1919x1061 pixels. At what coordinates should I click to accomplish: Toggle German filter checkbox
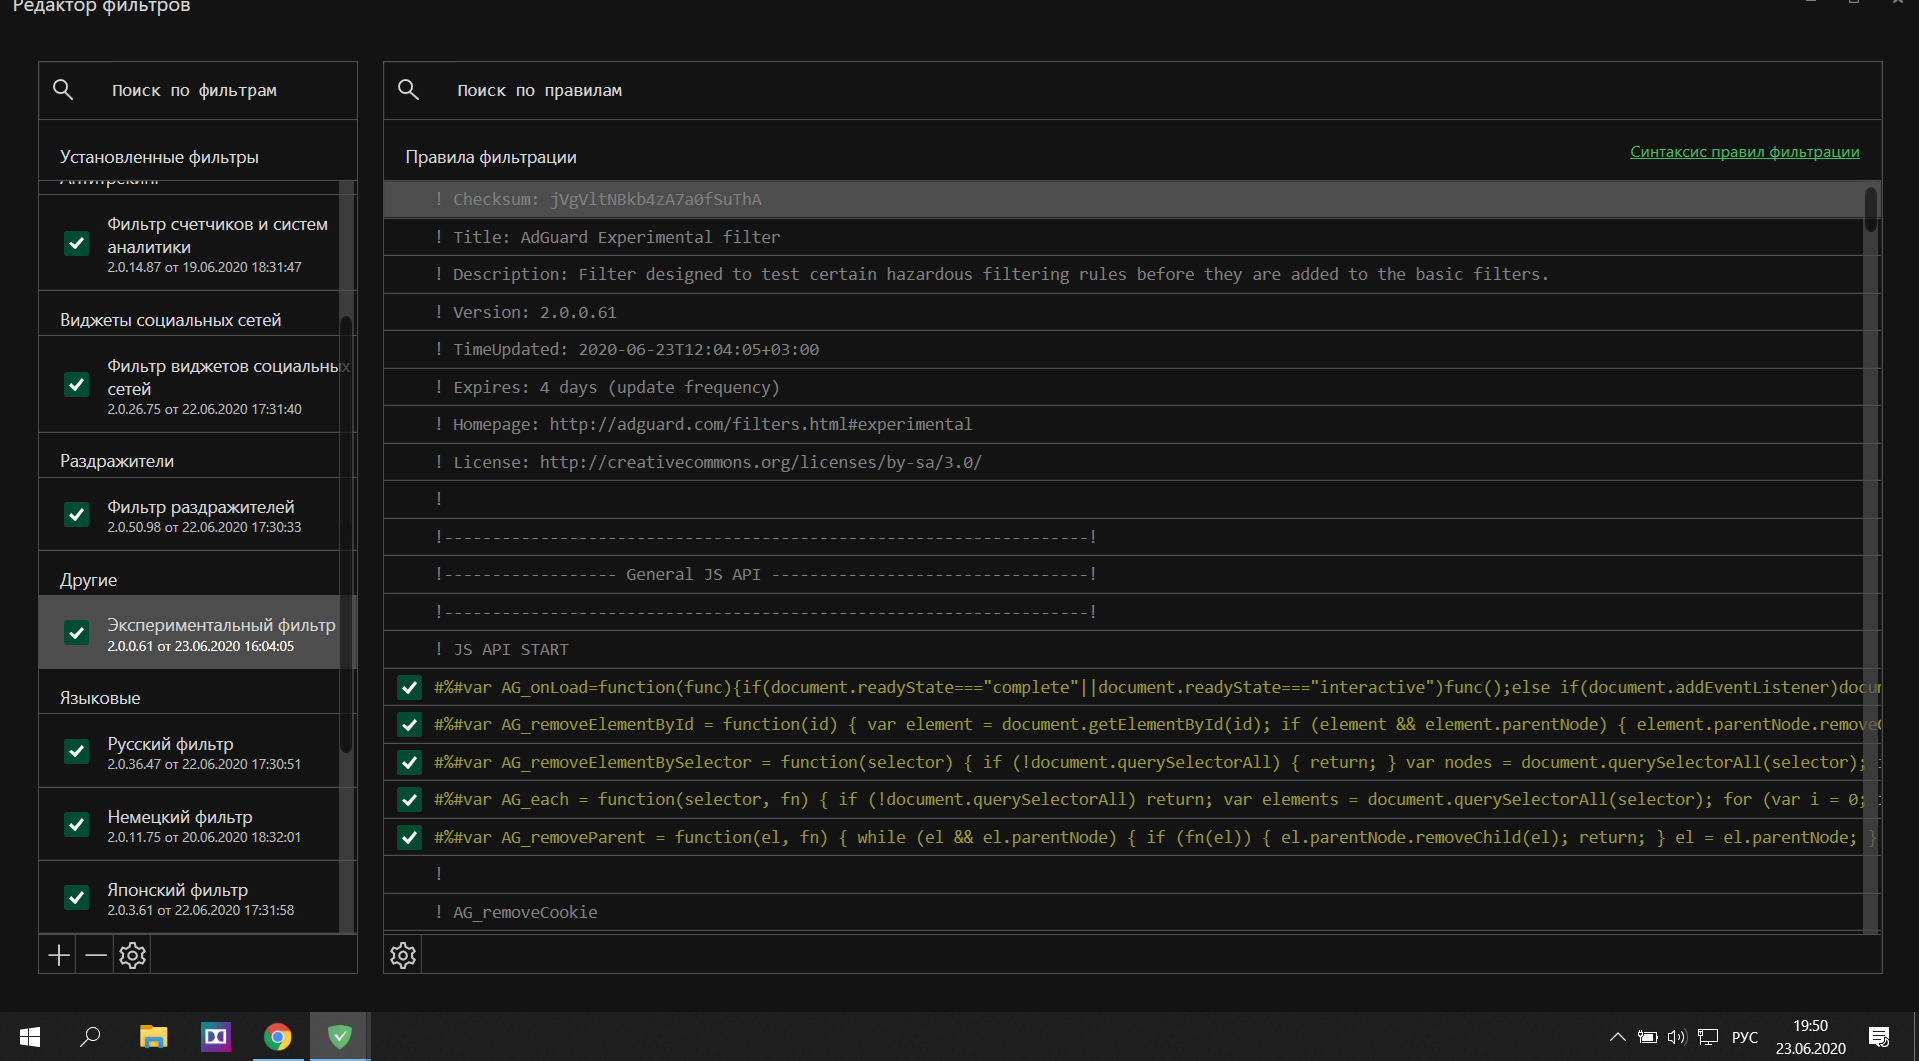[x=76, y=825]
